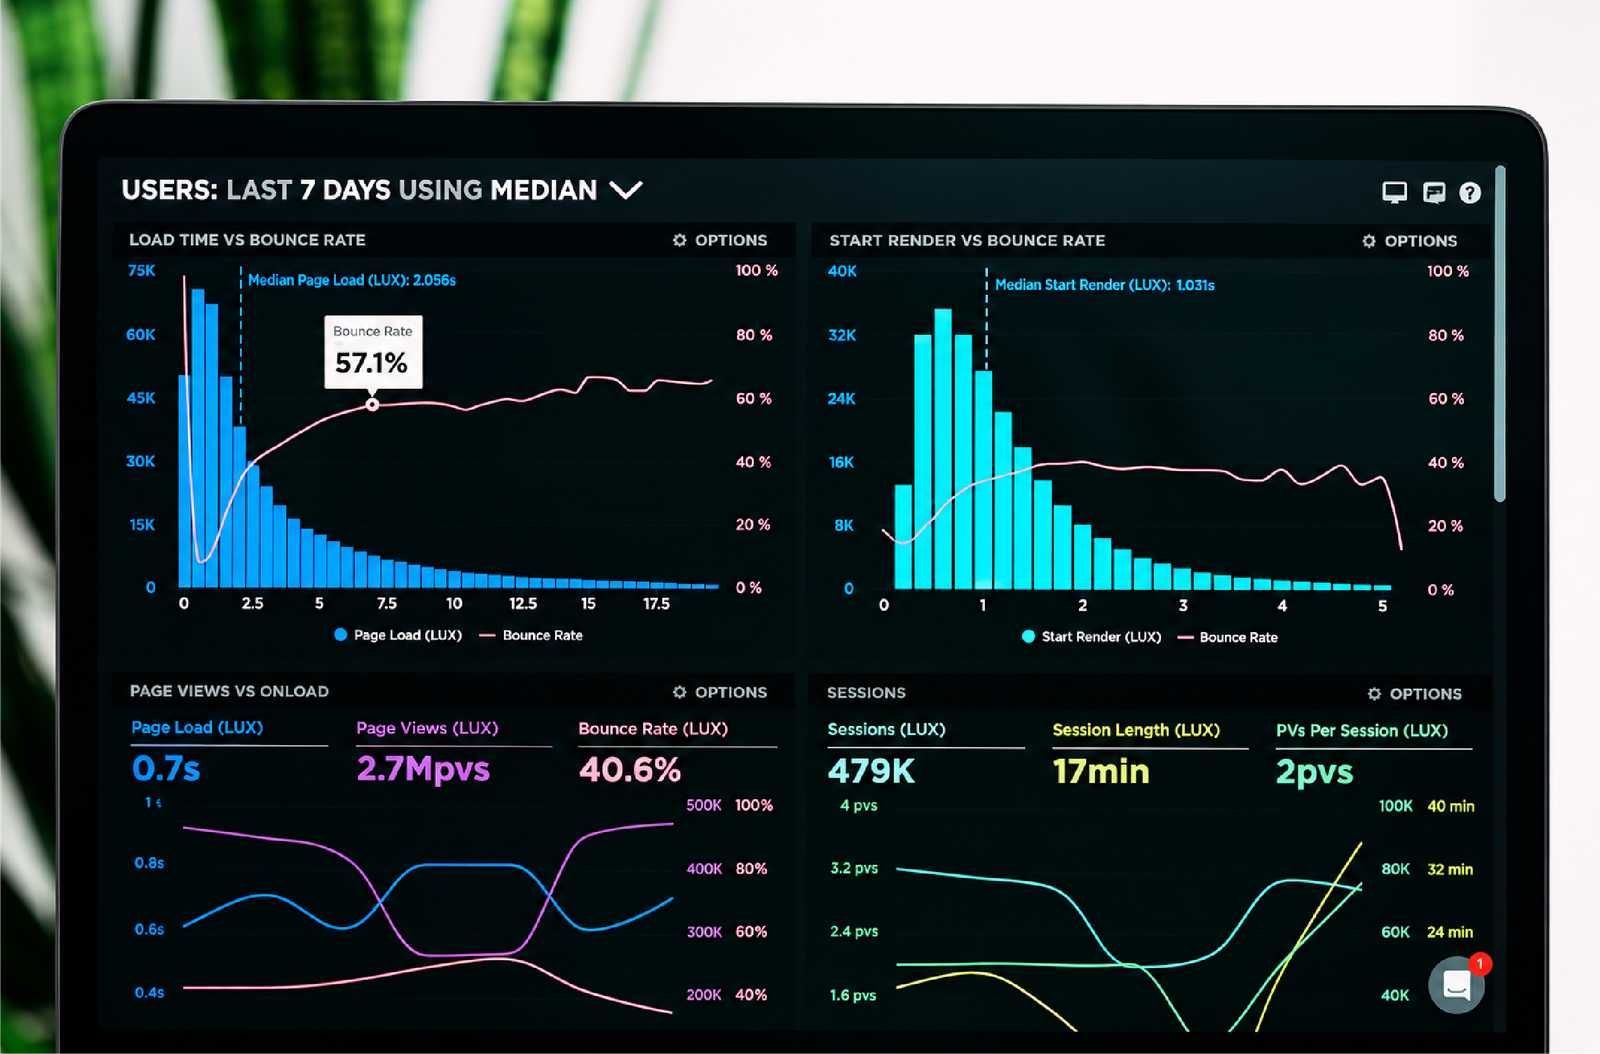Click tallest cyan bar in Start Render histogram

[x=943, y=449]
